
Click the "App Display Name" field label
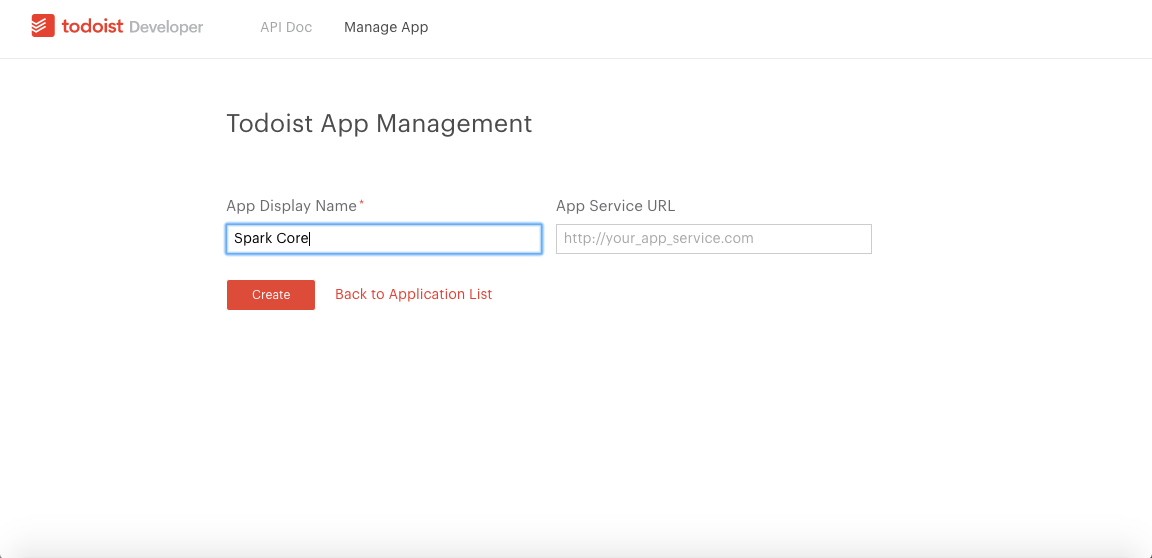coord(291,206)
